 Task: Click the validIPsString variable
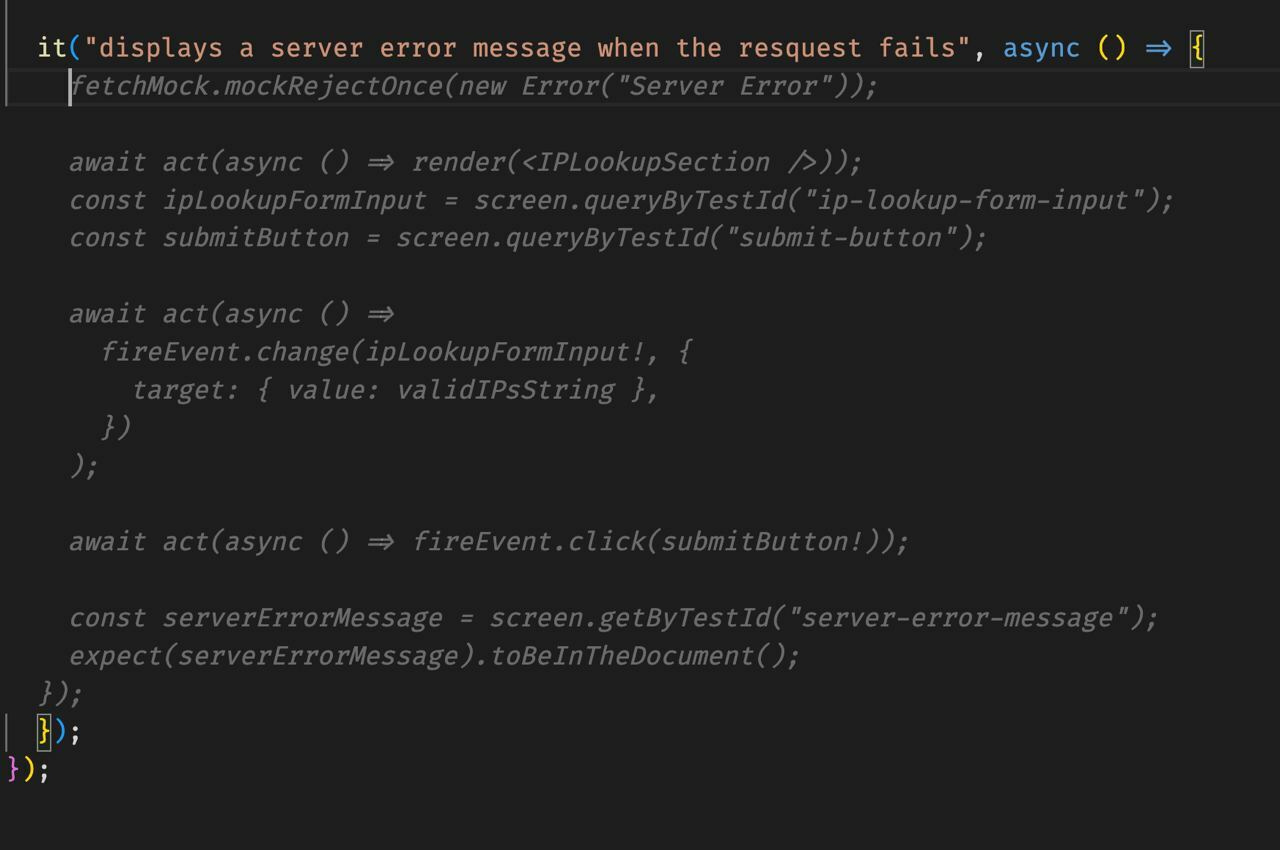(505, 390)
